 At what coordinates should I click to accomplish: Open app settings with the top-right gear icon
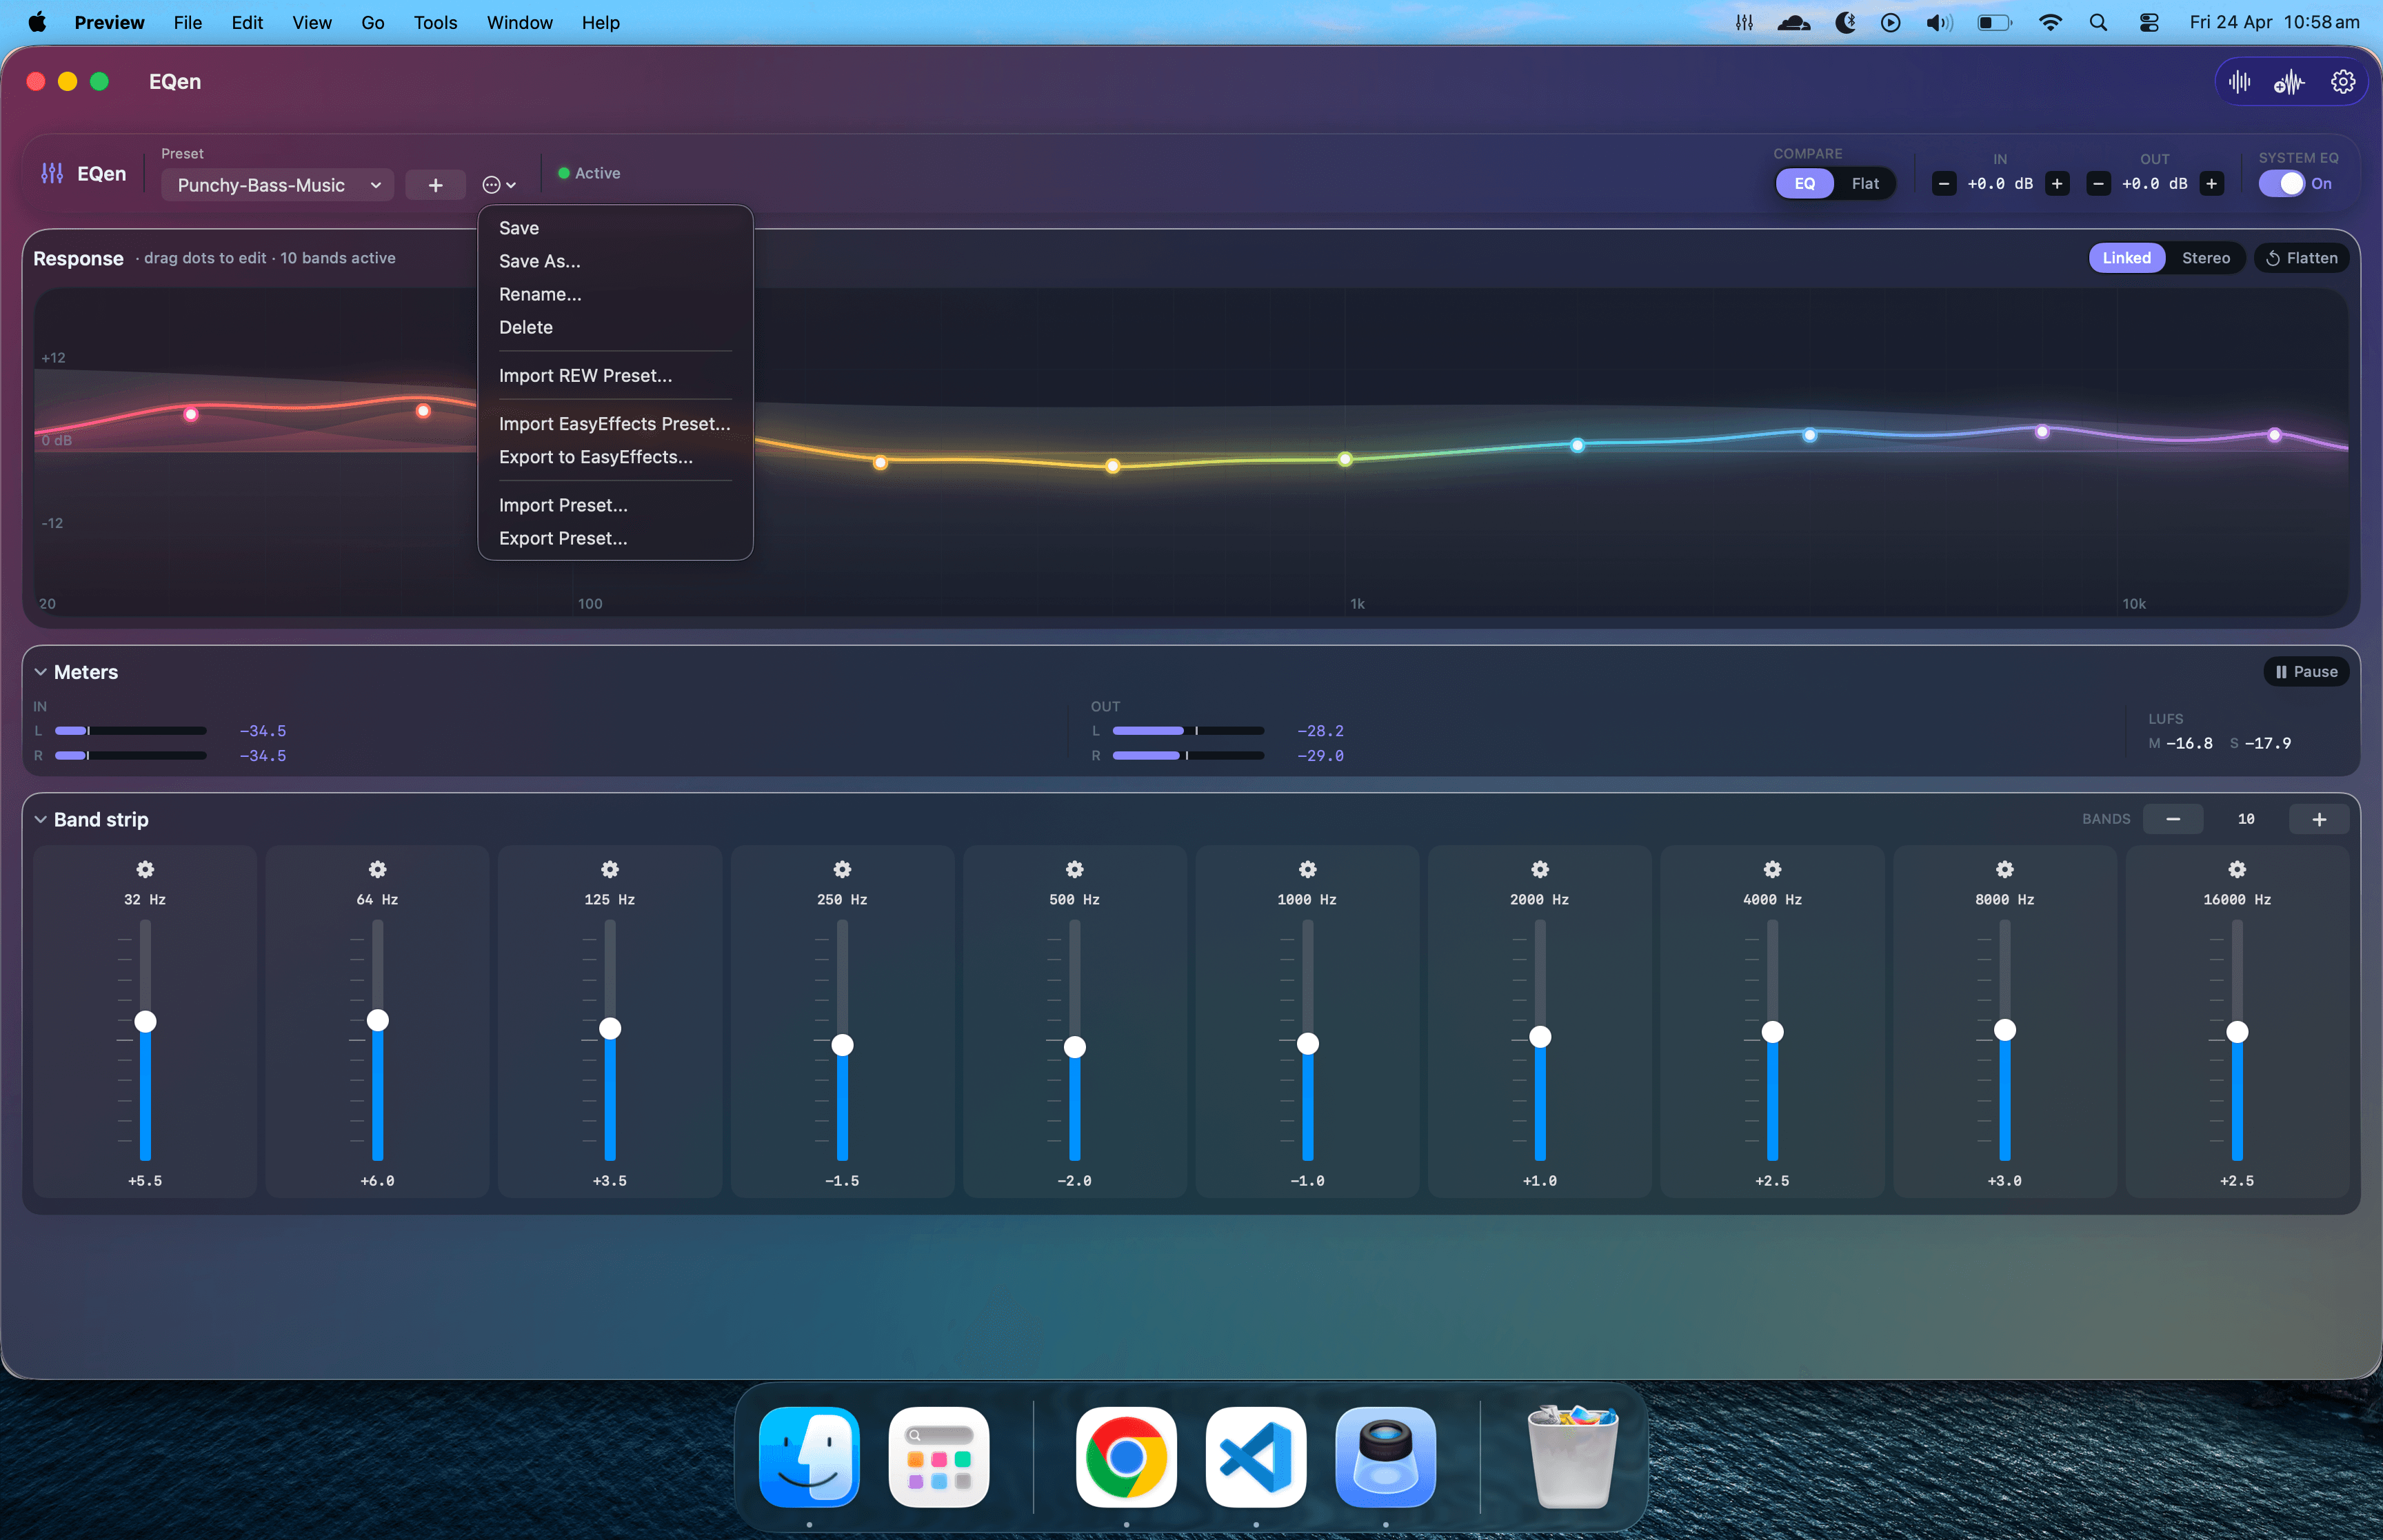pyautogui.click(x=2342, y=82)
